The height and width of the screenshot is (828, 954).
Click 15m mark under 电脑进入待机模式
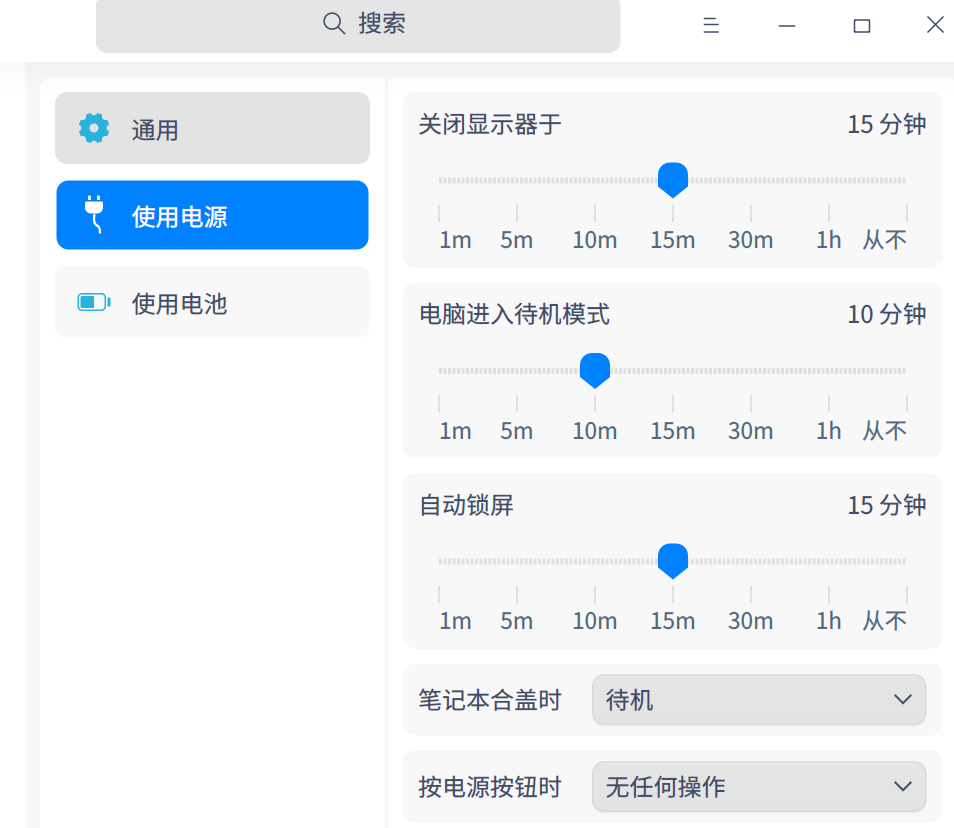[x=672, y=431]
